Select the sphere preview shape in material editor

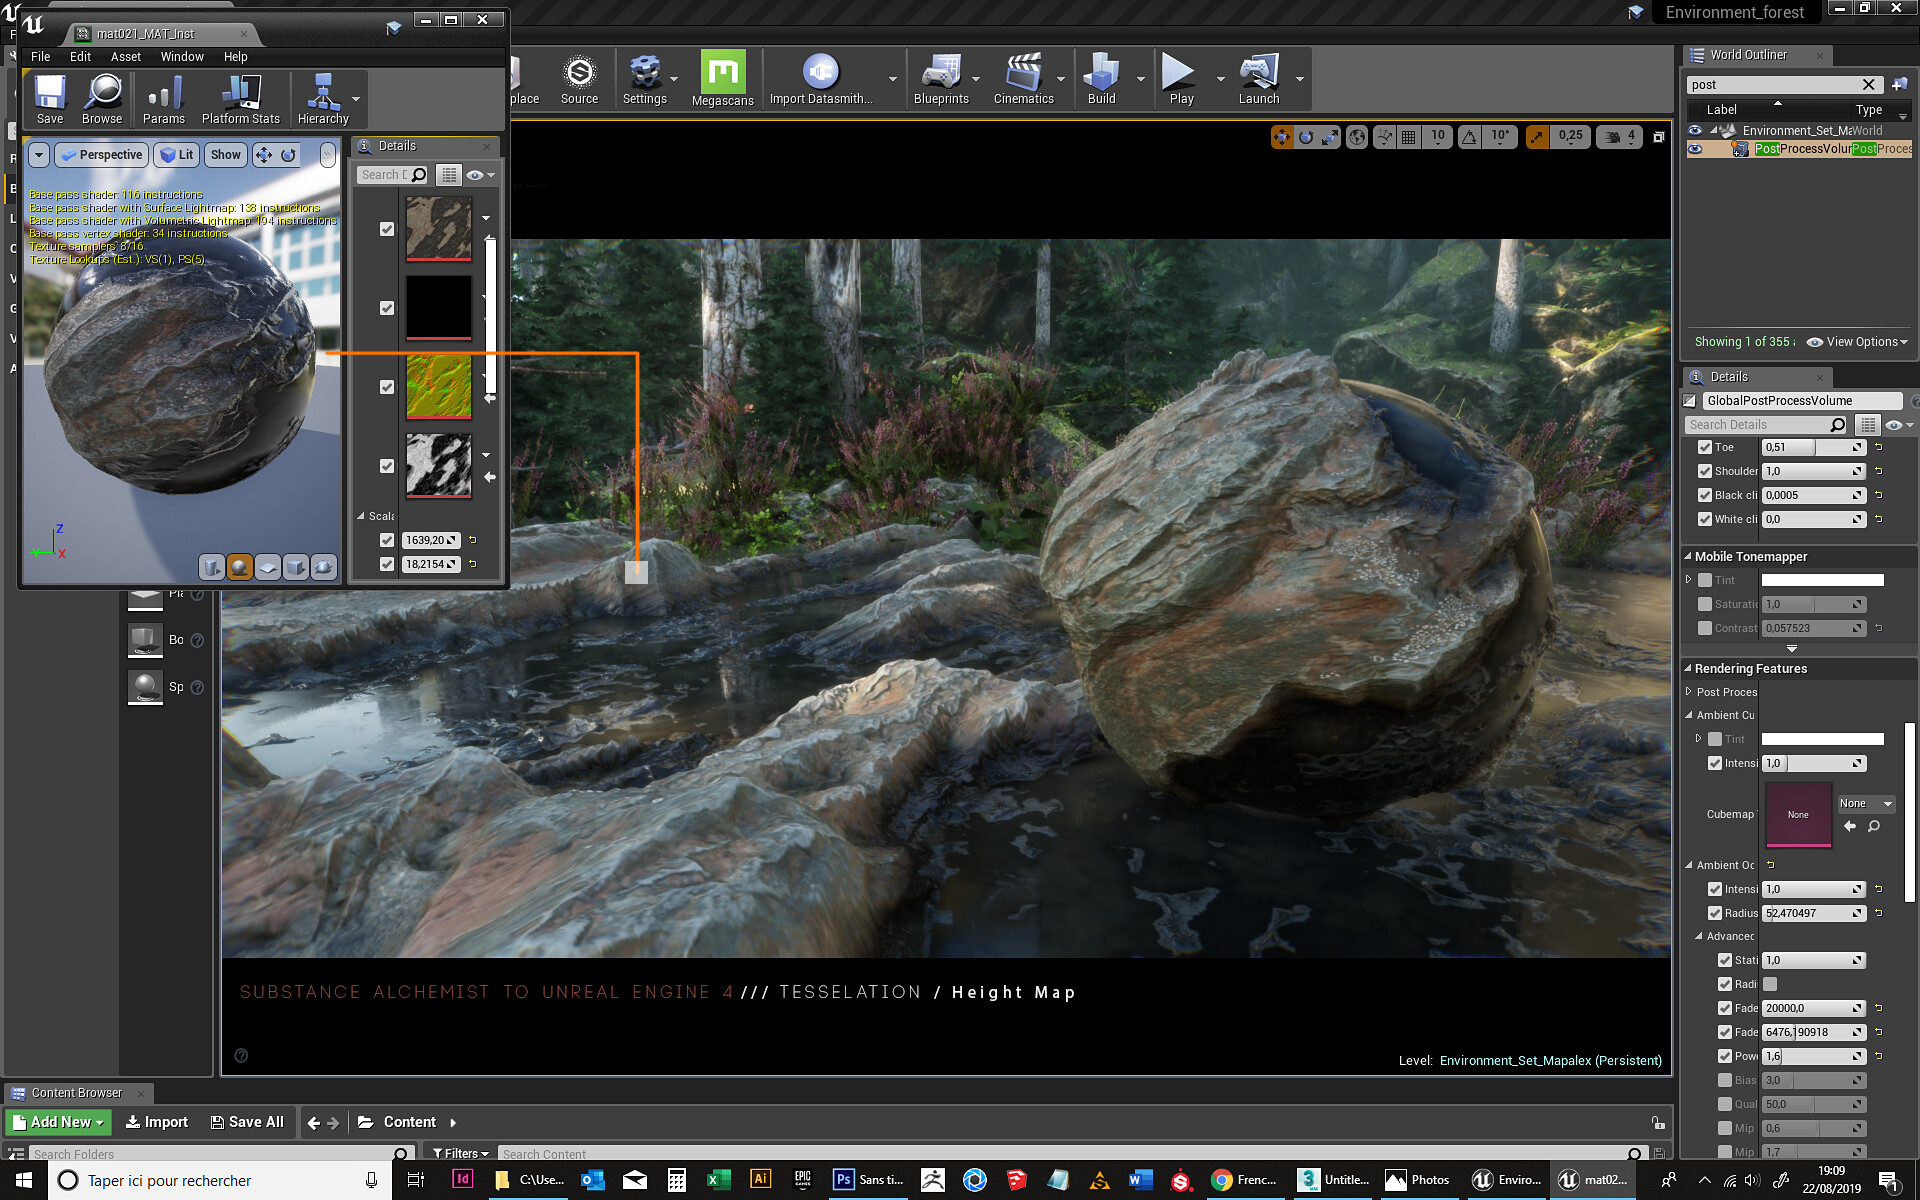coord(239,567)
